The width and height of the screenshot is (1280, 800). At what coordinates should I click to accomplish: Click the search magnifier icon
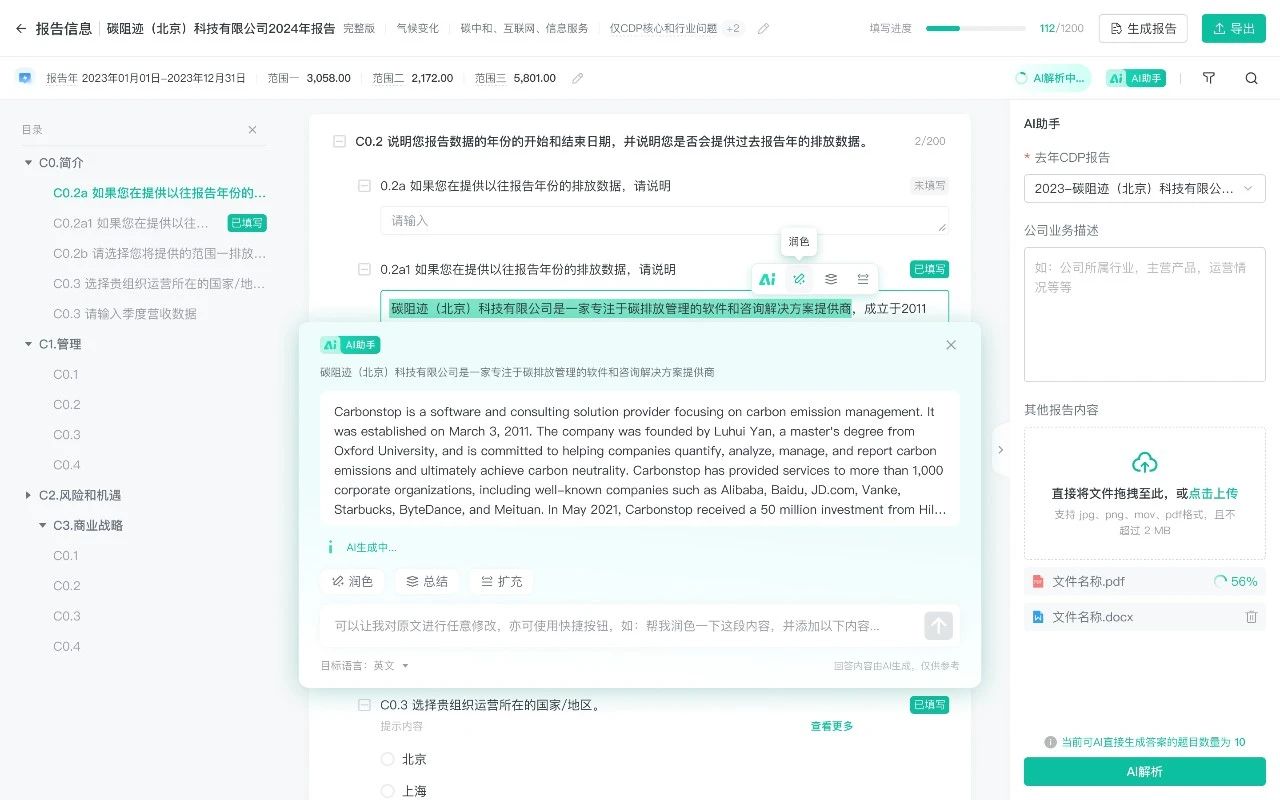[x=1252, y=78]
